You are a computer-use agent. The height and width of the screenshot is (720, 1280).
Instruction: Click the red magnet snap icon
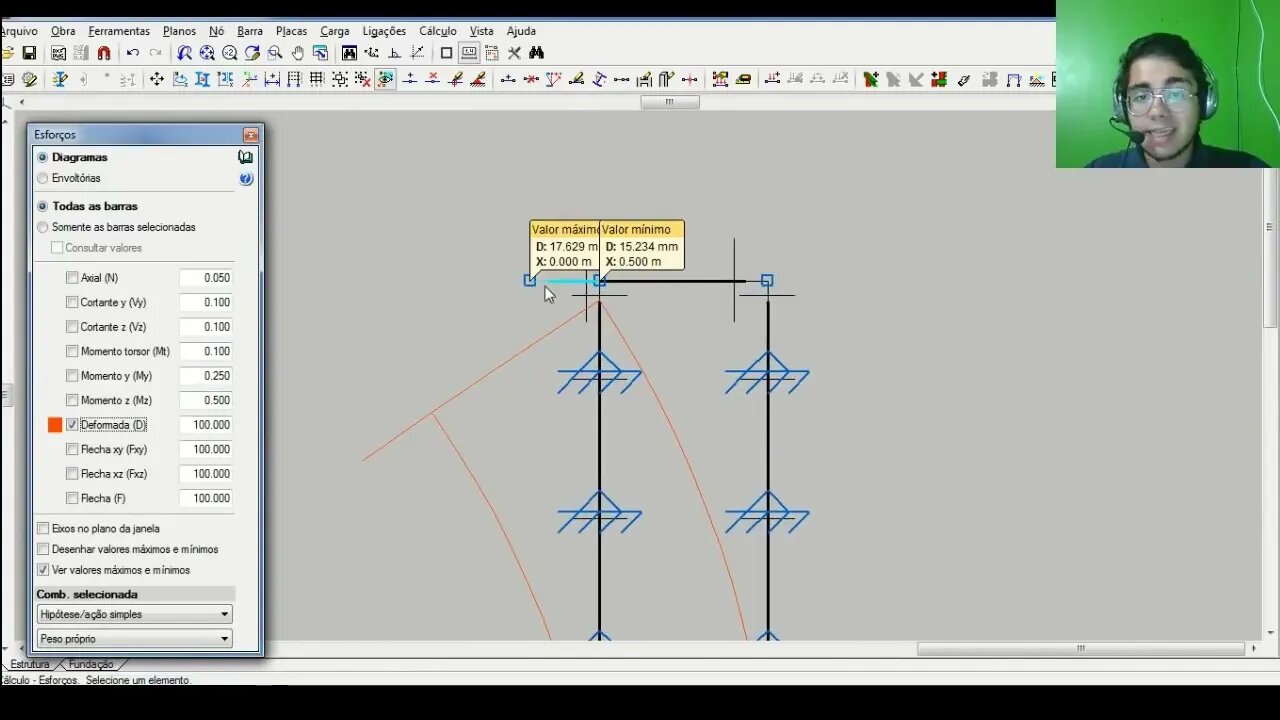[103, 53]
